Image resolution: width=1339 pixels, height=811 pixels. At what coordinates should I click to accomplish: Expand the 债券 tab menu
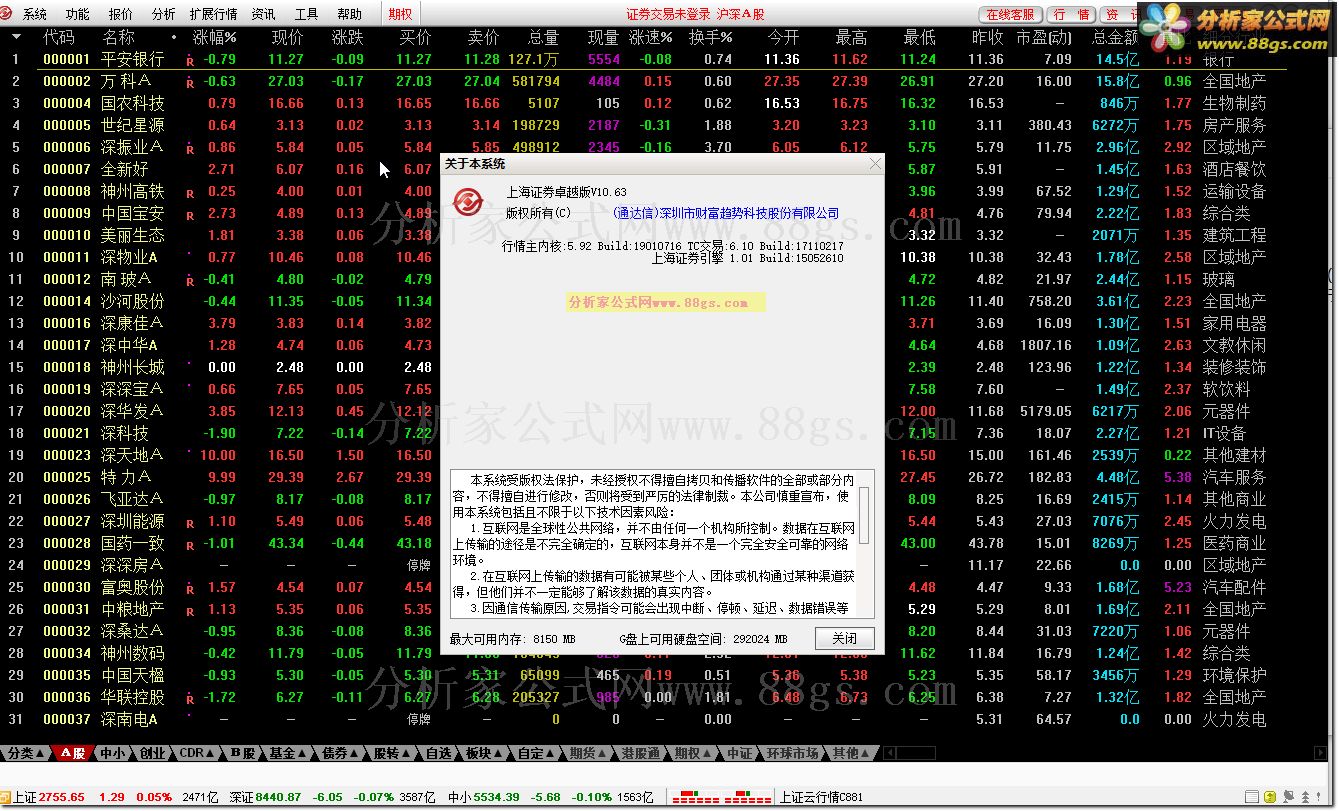(354, 753)
